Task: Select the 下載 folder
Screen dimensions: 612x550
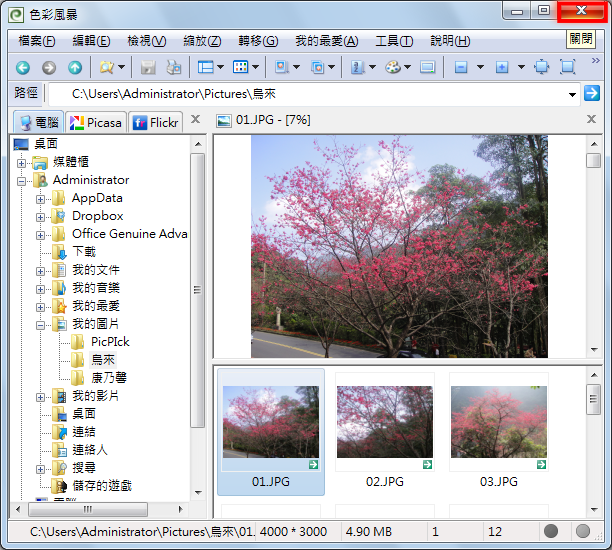Action: pyautogui.click(x=84, y=252)
